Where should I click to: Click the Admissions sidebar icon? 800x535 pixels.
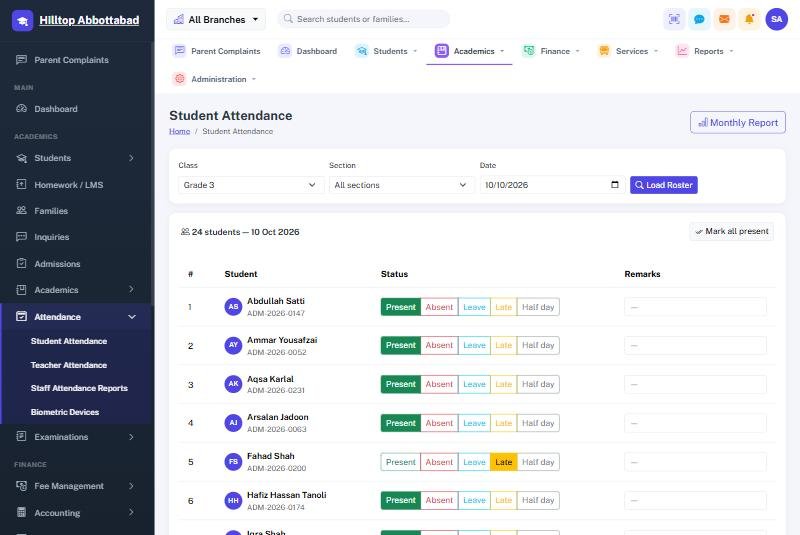point(21,263)
